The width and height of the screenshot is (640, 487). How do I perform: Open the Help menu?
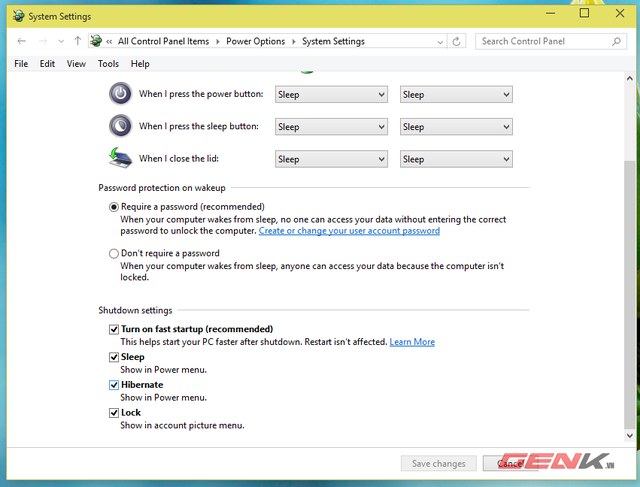[x=140, y=64]
